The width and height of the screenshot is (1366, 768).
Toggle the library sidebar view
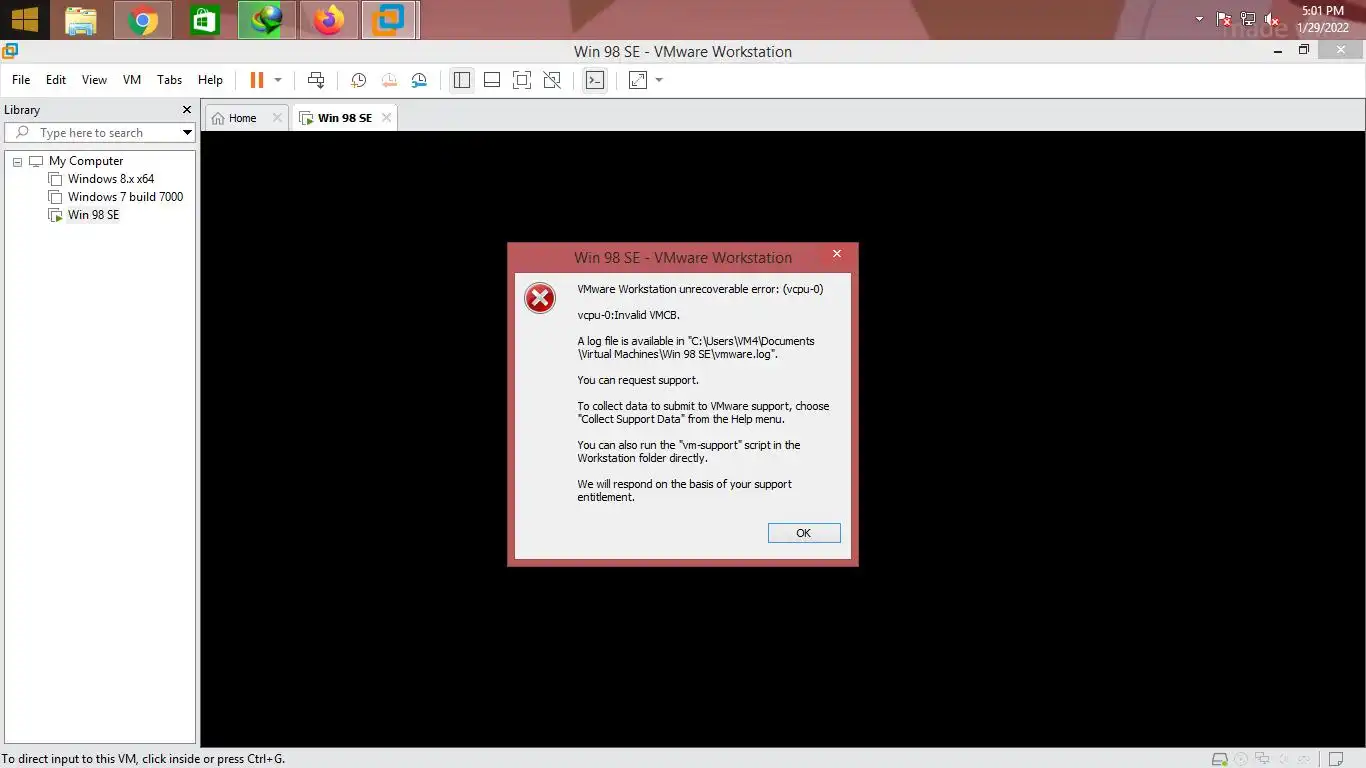pos(461,80)
